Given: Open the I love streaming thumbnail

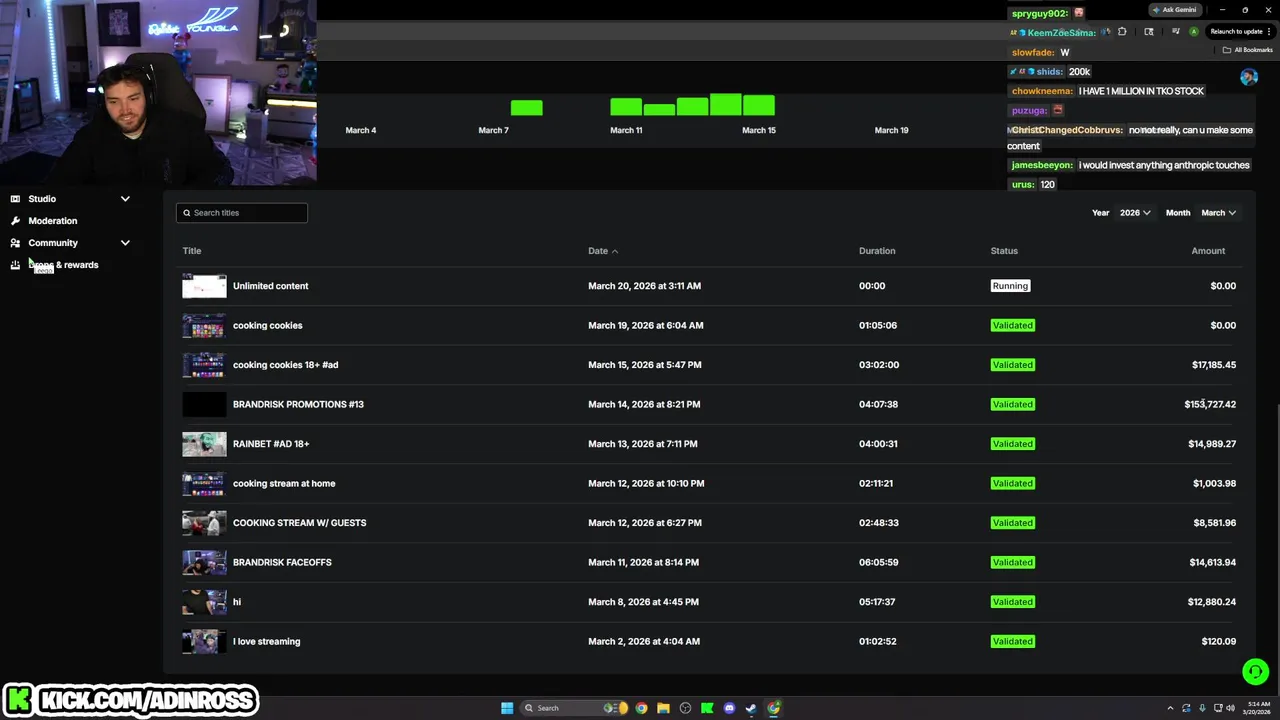Looking at the screenshot, I should 204,641.
